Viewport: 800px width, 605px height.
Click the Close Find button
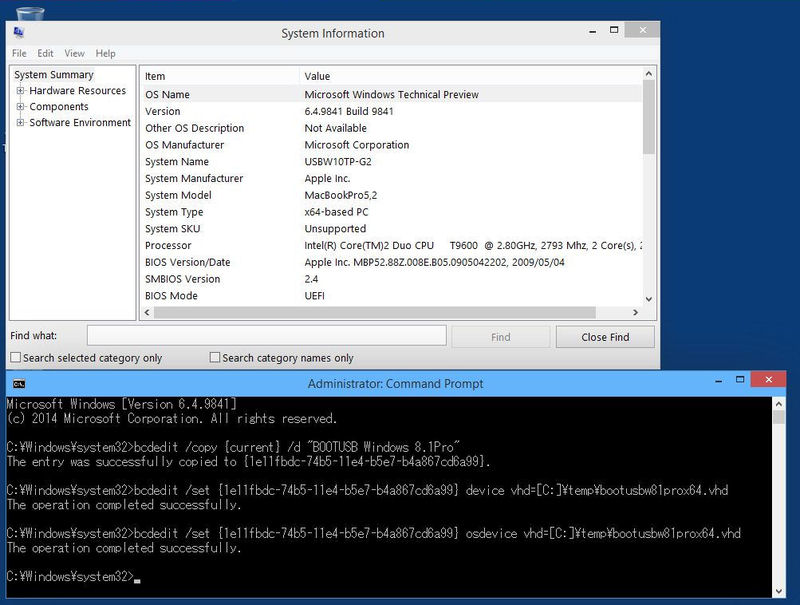(605, 337)
